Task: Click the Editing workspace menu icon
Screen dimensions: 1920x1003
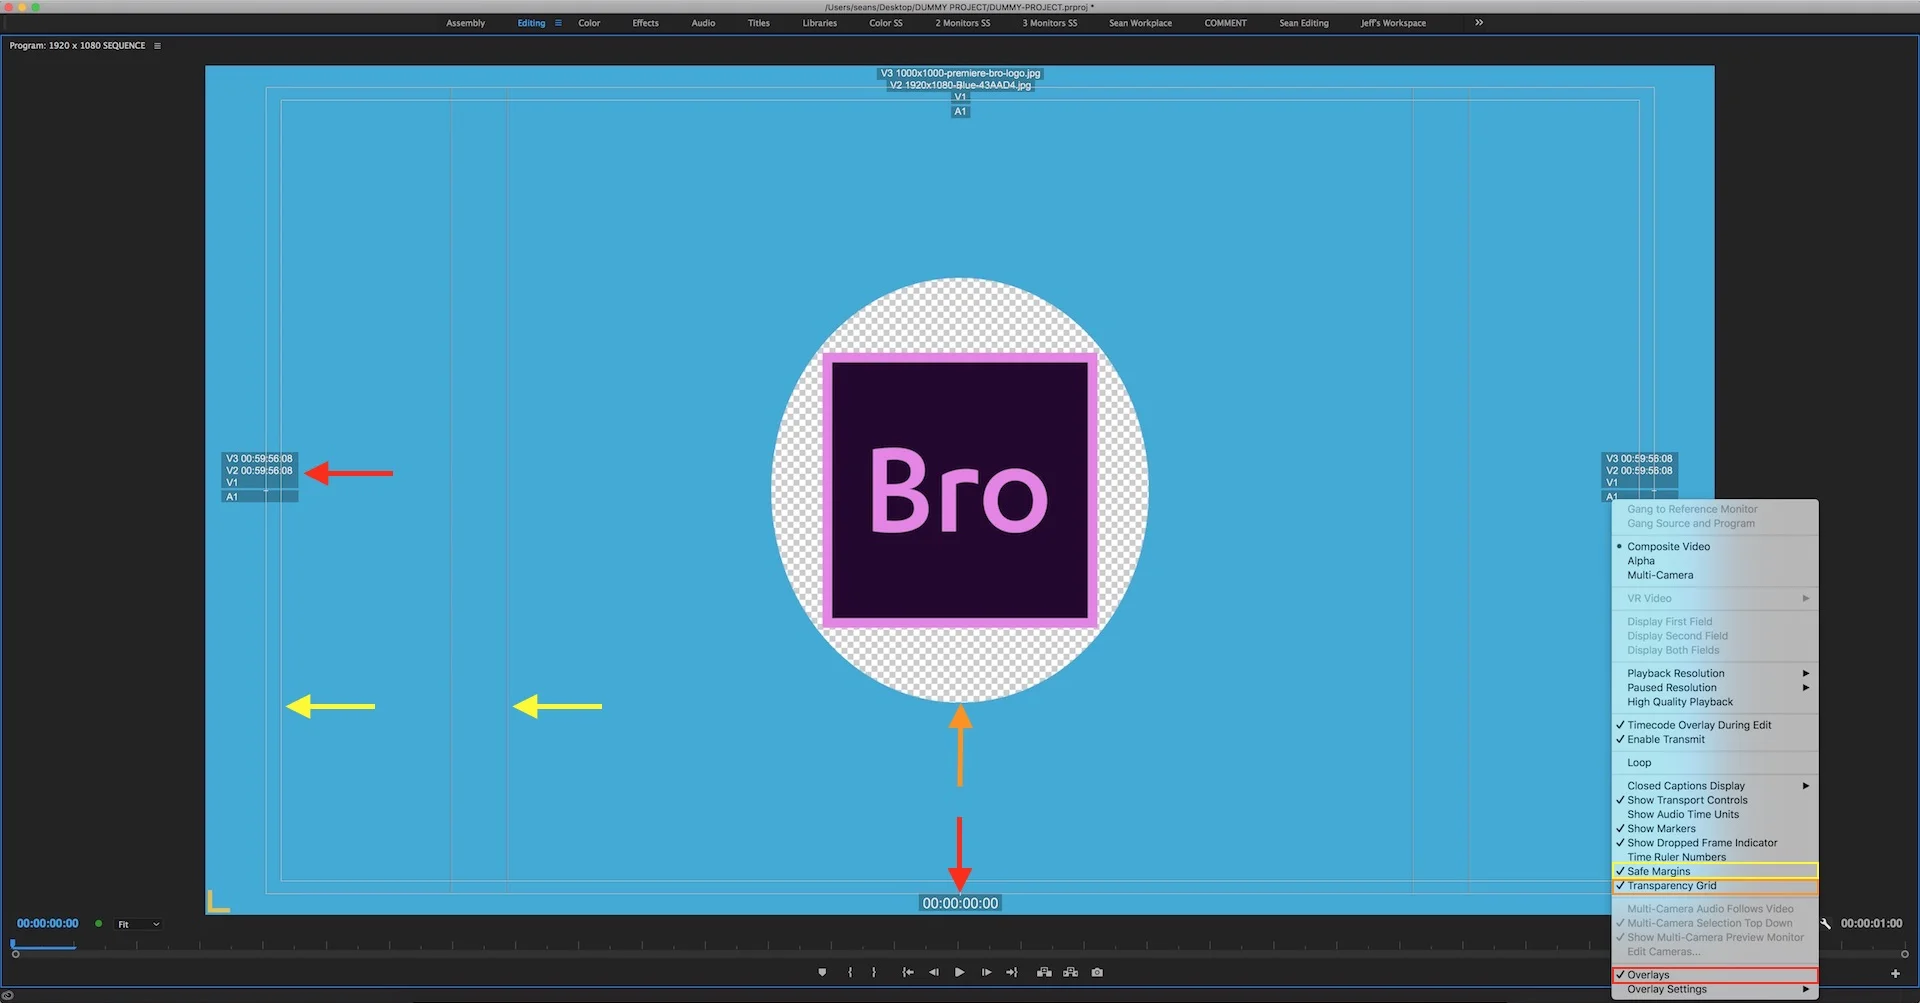Action: pos(558,23)
